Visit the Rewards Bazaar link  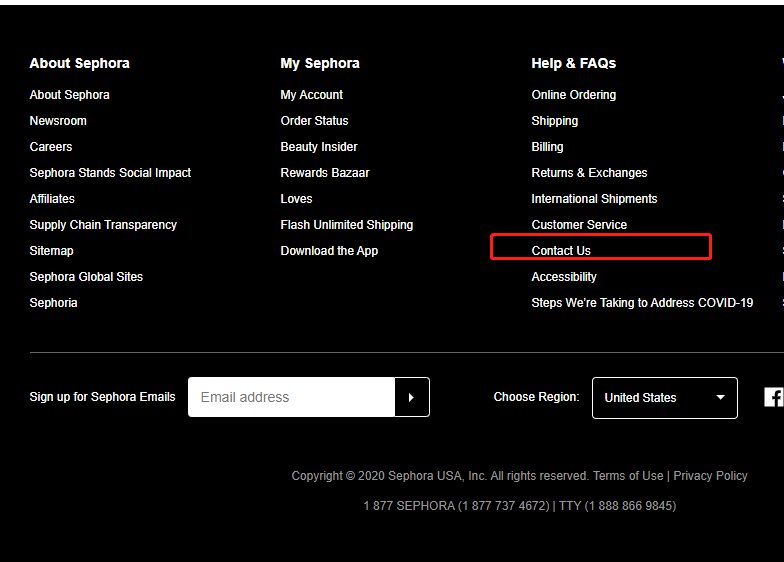pyautogui.click(x=325, y=172)
